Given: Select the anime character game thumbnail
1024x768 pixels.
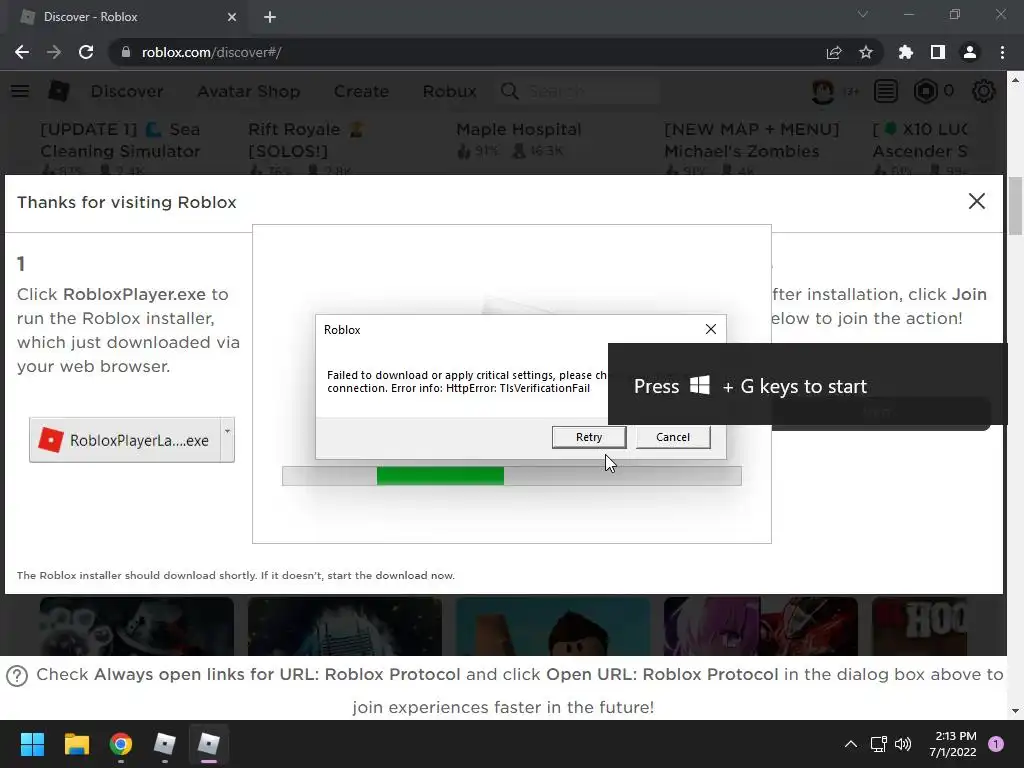Looking at the screenshot, I should click(760, 626).
